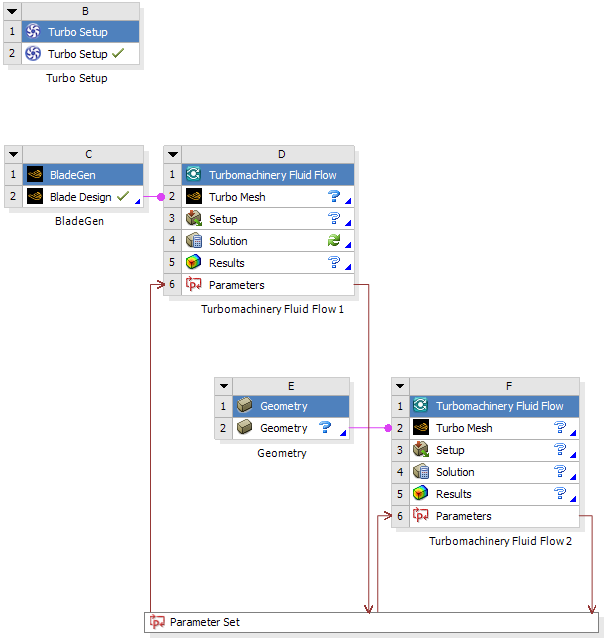Select Results cell in system D
Image resolution: width=605 pixels, height=643 pixels.
[x=268, y=262]
